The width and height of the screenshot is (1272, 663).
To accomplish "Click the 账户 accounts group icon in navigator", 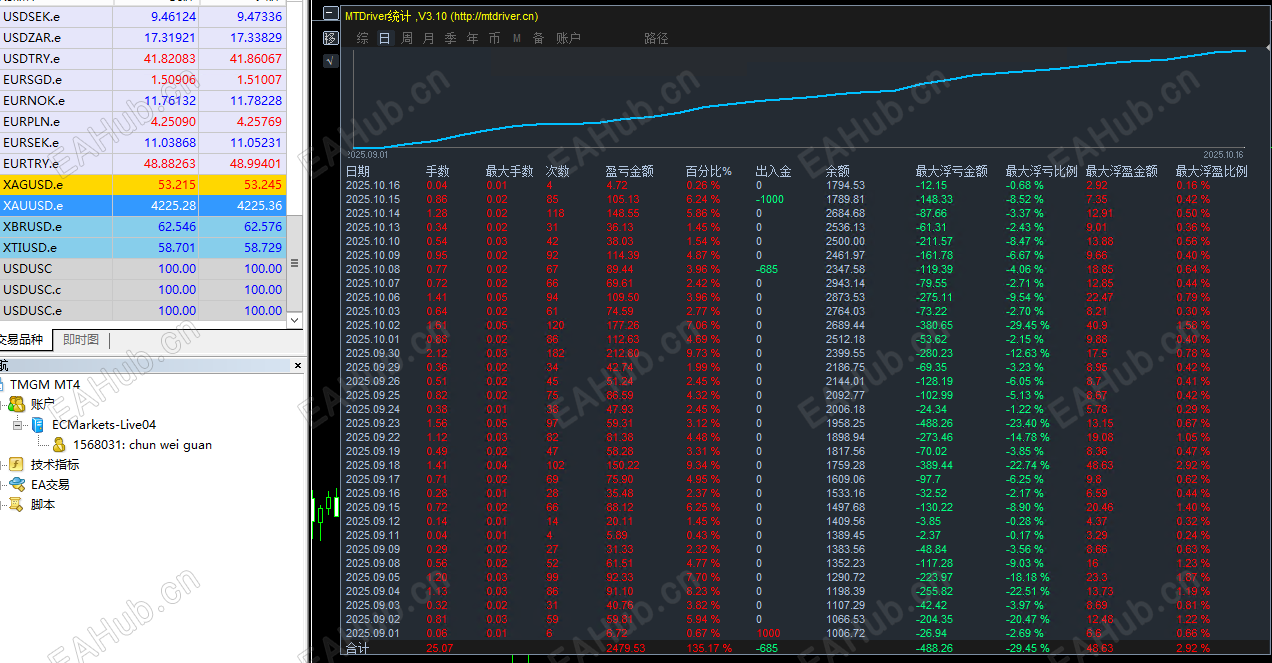I will [17, 404].
